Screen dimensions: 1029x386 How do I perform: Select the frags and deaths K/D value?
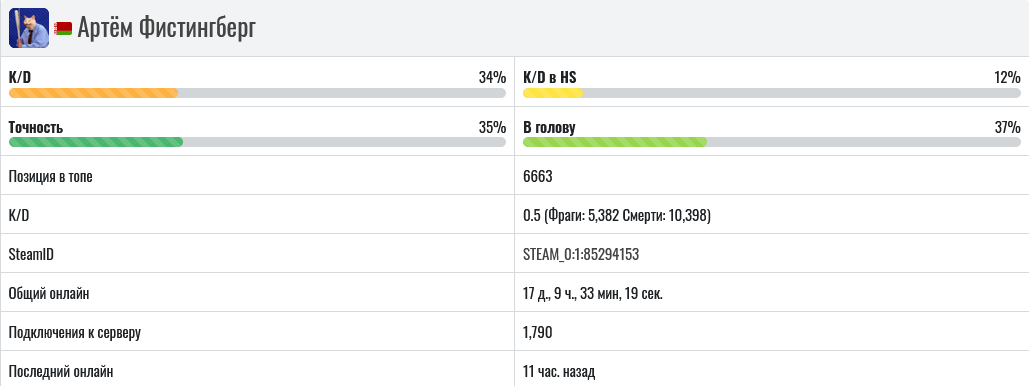(x=617, y=215)
